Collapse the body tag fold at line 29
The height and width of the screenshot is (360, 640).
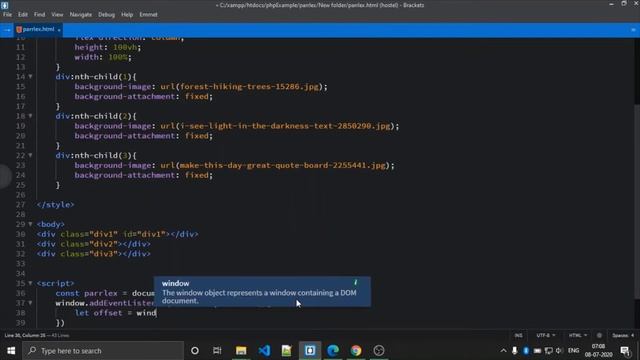click(x=30, y=224)
